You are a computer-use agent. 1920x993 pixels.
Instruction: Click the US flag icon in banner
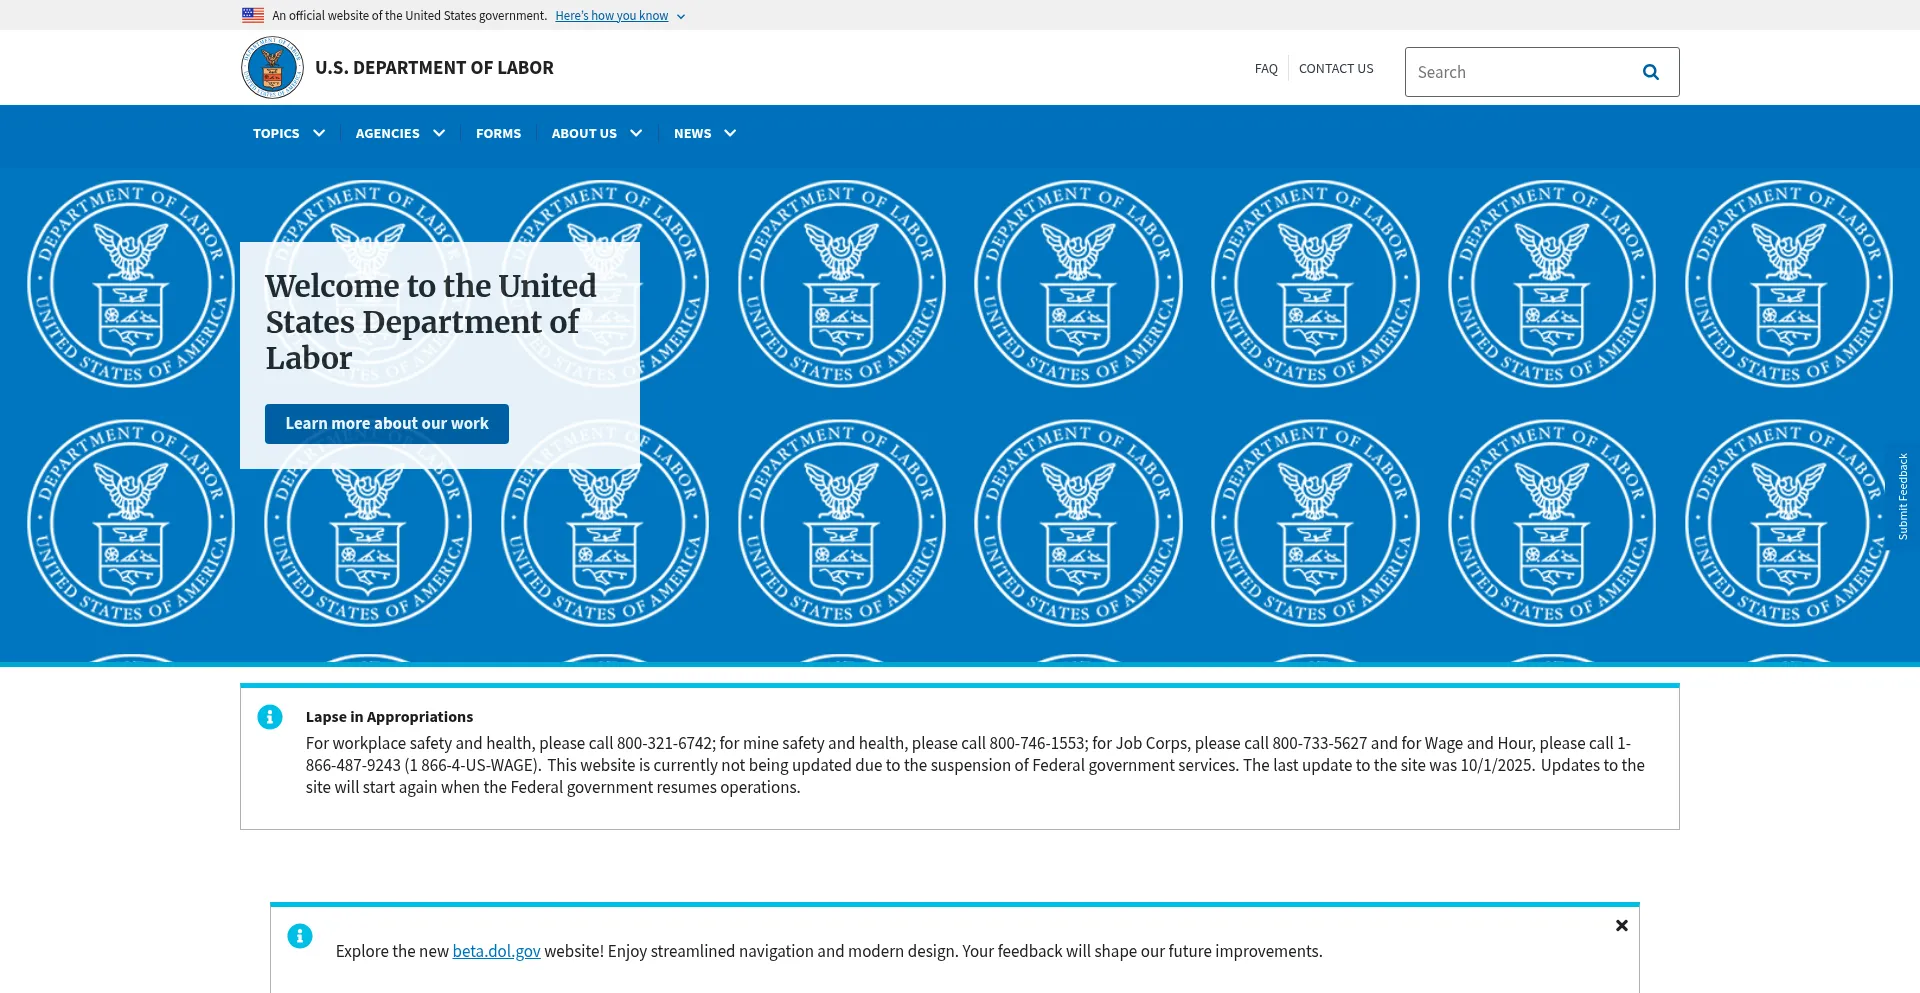pos(253,15)
